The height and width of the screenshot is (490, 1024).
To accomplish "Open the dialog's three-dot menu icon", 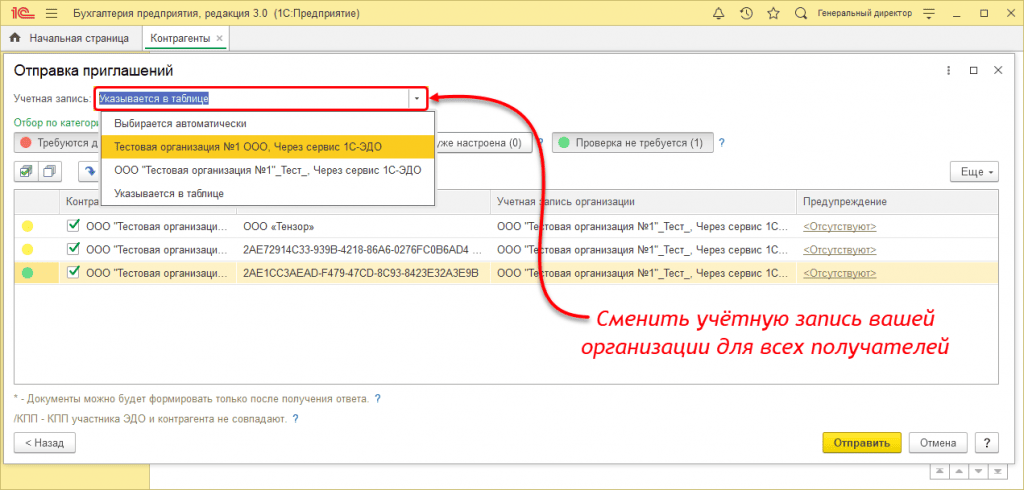I will 948,71.
